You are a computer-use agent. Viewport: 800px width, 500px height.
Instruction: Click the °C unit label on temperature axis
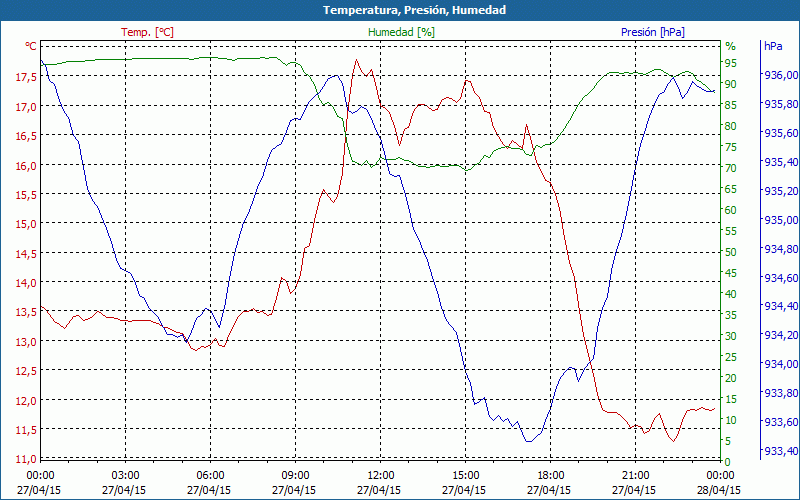coord(31,46)
